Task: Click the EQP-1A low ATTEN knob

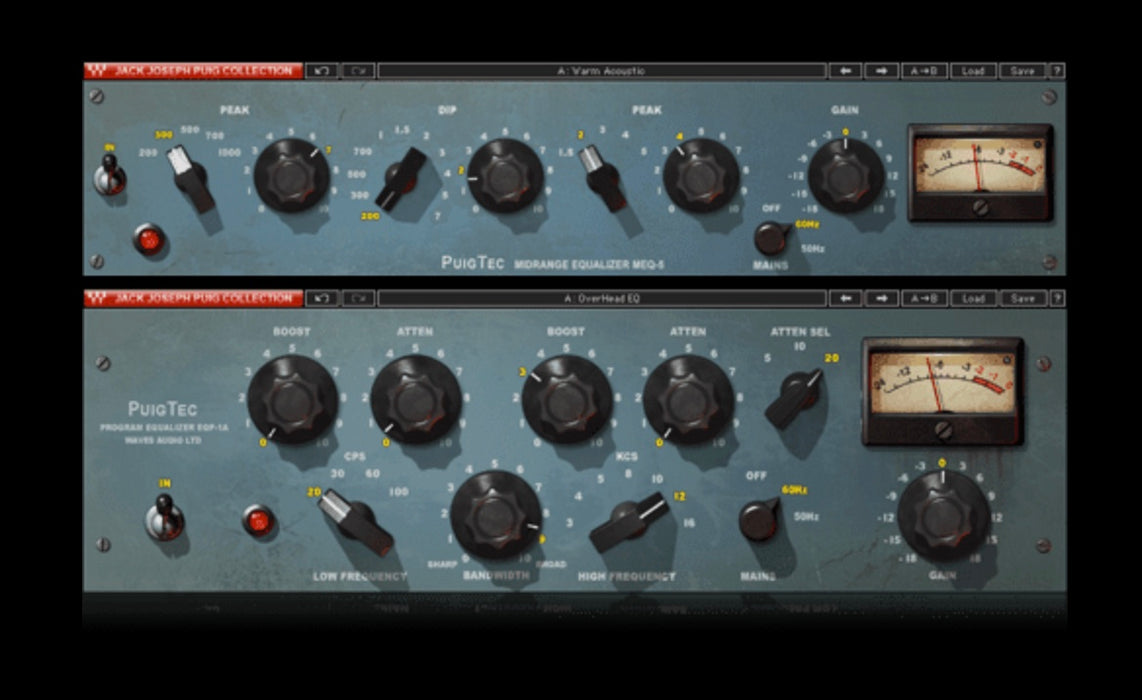Action: (x=415, y=400)
